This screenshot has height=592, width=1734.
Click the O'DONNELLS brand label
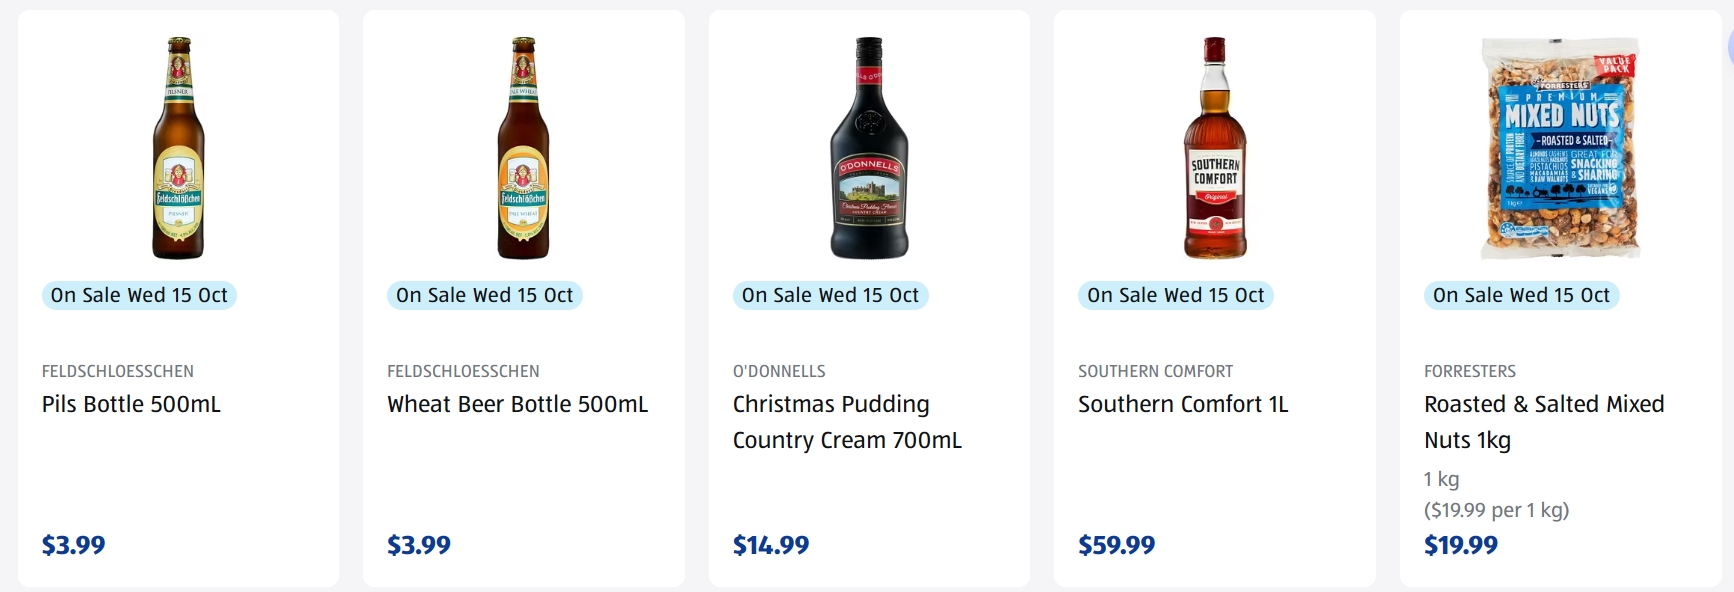(x=779, y=371)
